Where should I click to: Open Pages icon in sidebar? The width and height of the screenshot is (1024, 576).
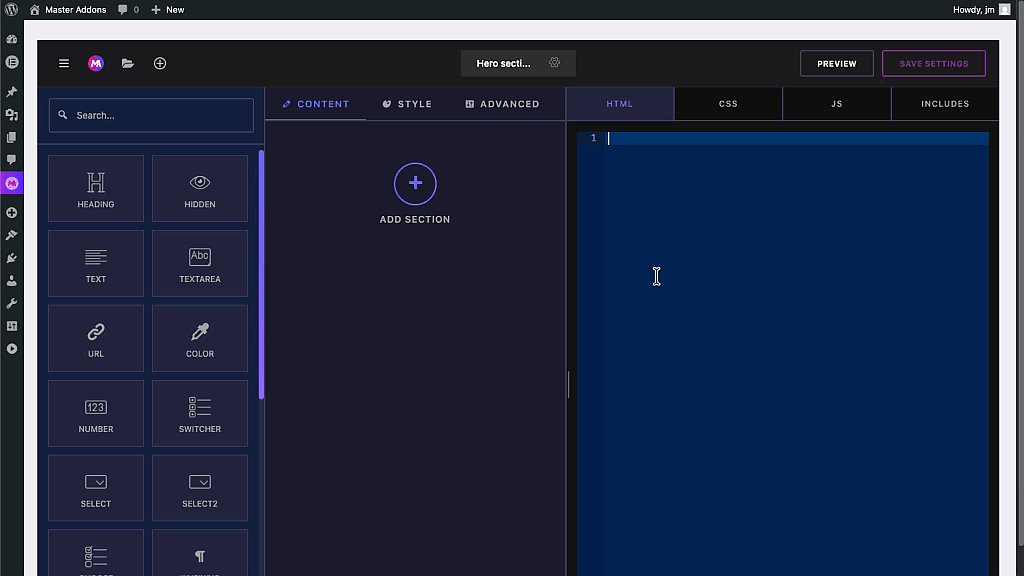pos(12,137)
